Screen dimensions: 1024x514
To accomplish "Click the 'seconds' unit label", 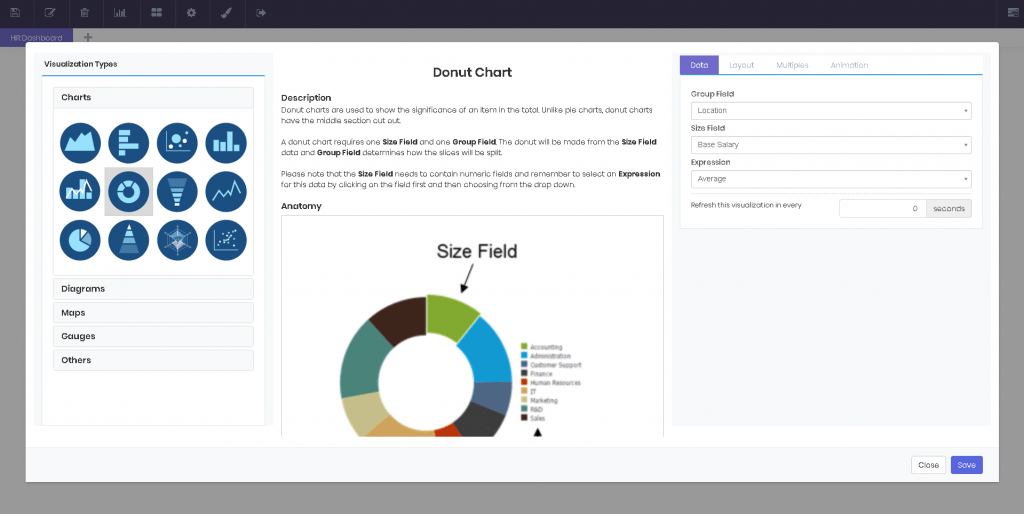I will (x=948, y=208).
